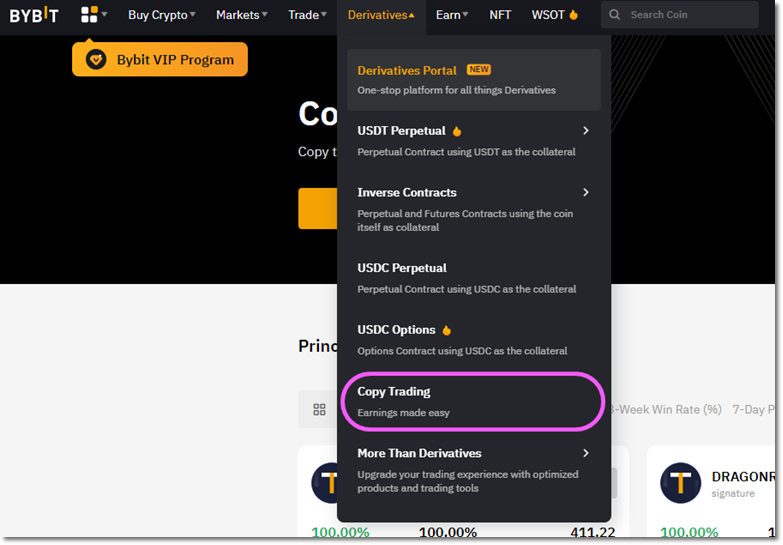Click the WSOT flame icon
Image resolution: width=783 pixels, height=545 pixels.
coord(574,15)
